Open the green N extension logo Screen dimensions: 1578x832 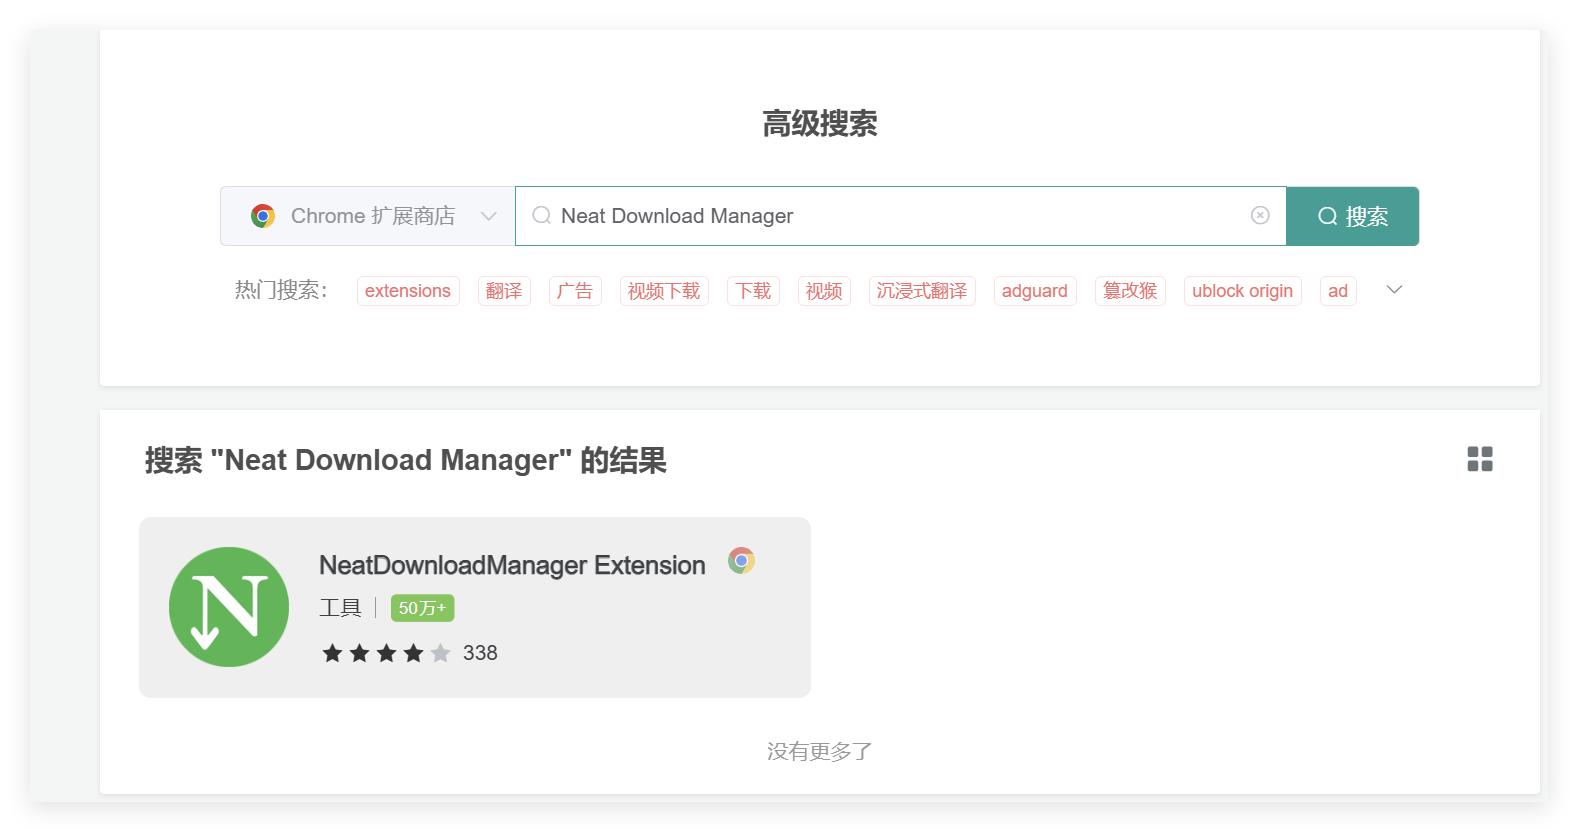[x=229, y=607]
